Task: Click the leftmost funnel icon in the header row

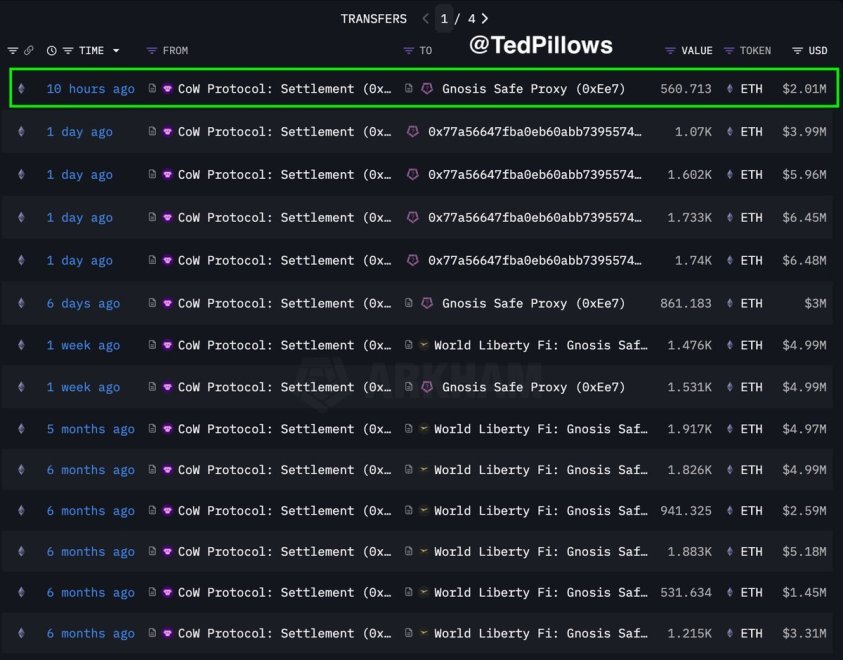Action: click(13, 50)
